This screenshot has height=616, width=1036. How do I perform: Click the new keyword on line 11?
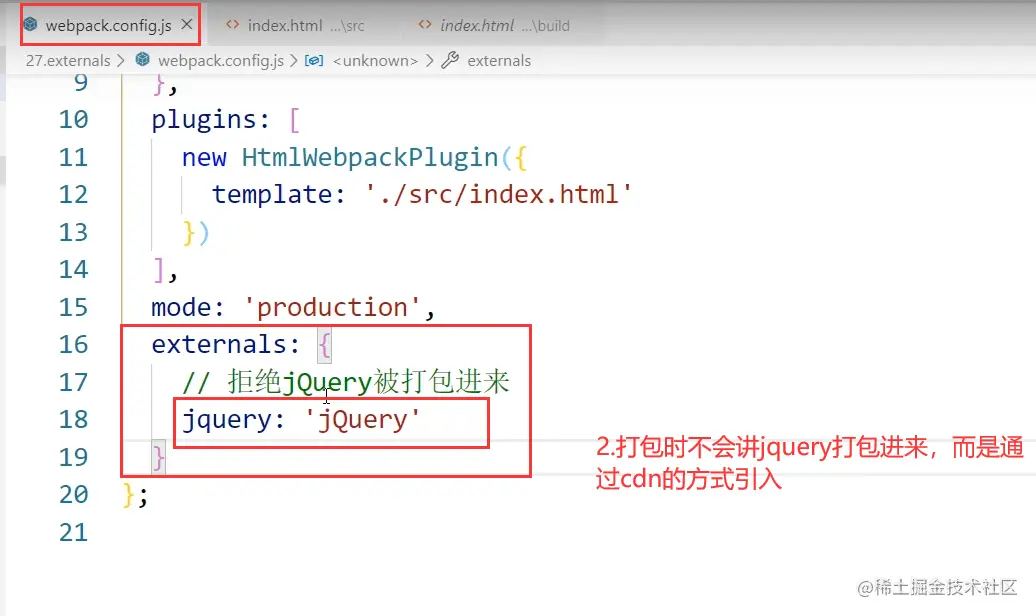click(x=204, y=158)
